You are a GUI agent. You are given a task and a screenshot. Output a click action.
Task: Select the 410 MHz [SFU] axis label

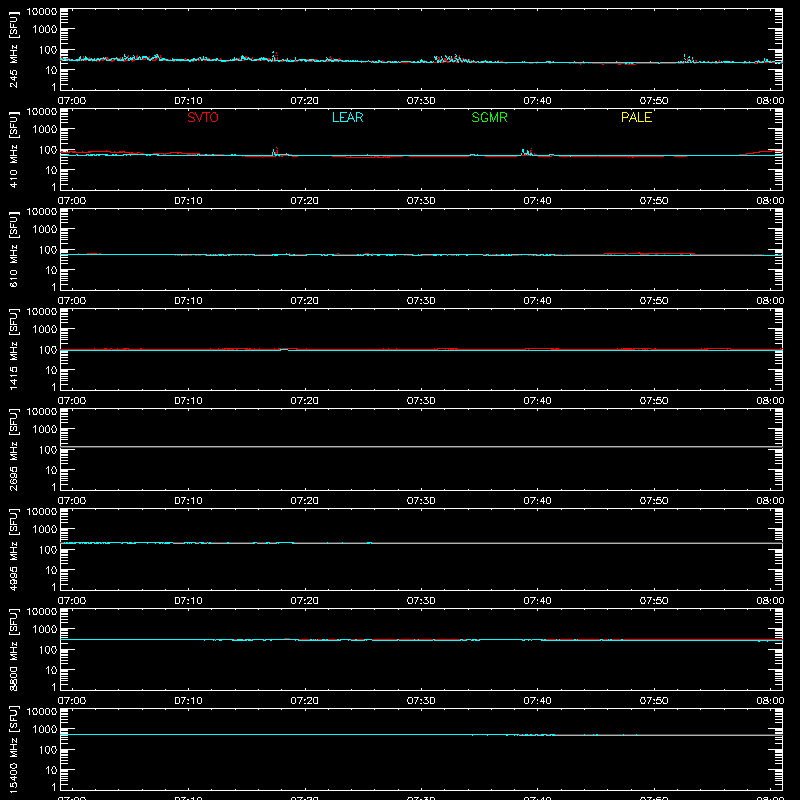[x=13, y=149]
